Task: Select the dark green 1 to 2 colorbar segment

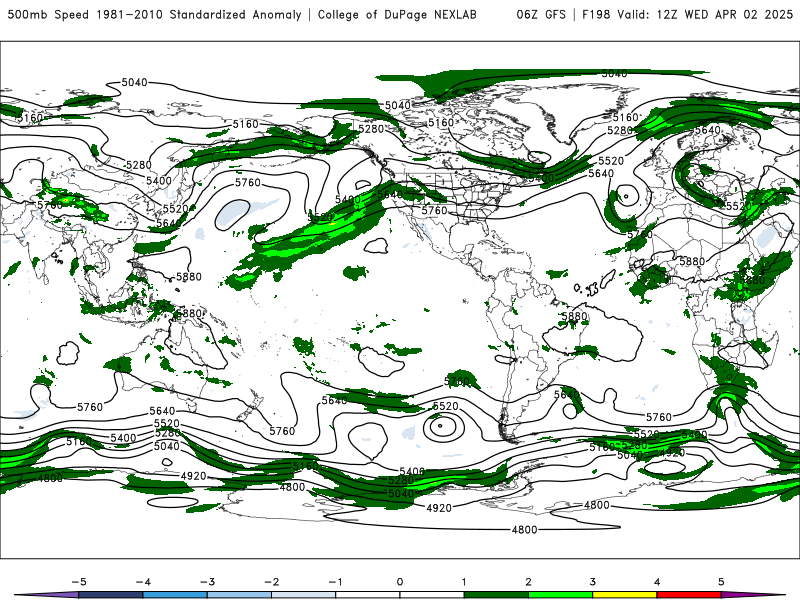Action: tap(496, 595)
